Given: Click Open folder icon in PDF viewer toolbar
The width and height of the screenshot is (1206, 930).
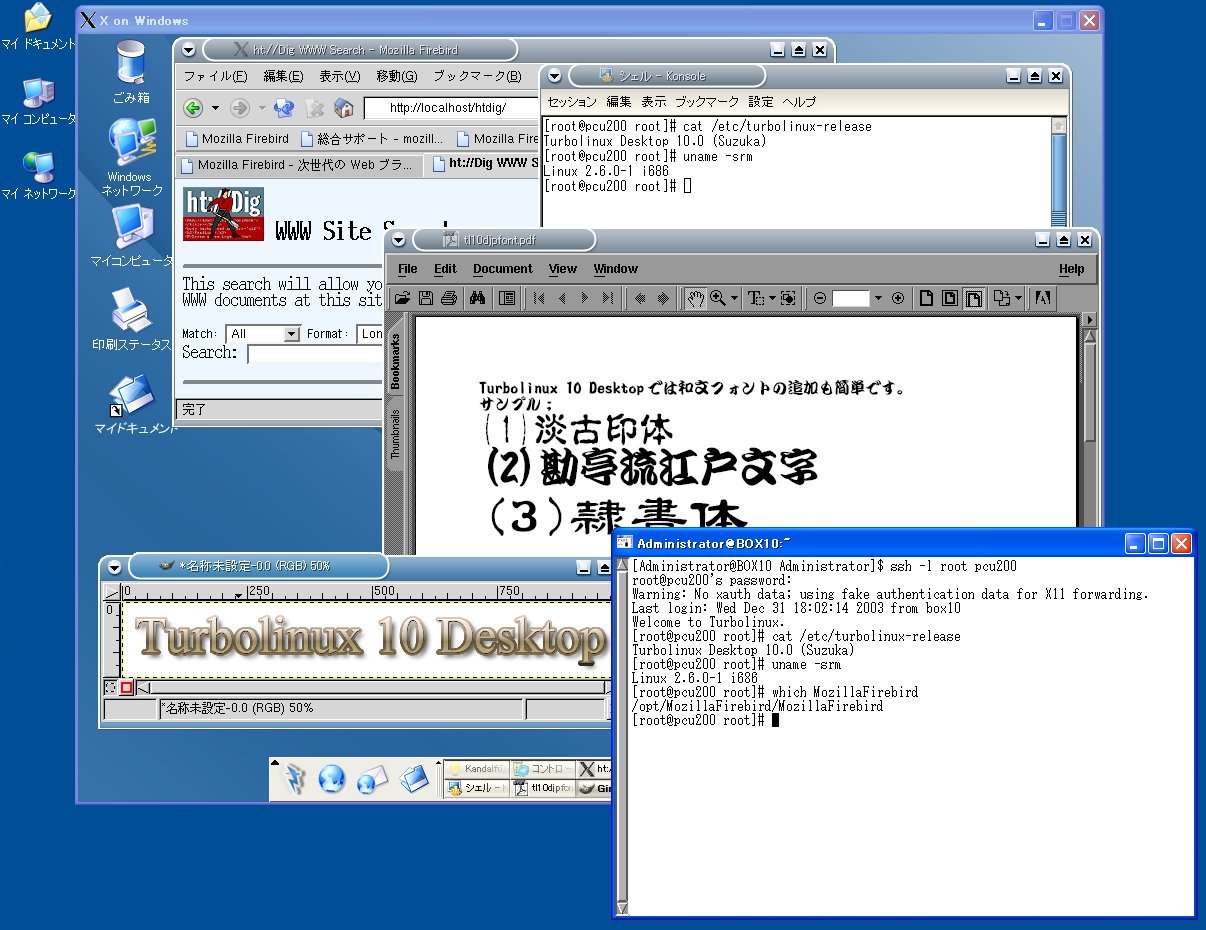Looking at the screenshot, I should pyautogui.click(x=403, y=298).
